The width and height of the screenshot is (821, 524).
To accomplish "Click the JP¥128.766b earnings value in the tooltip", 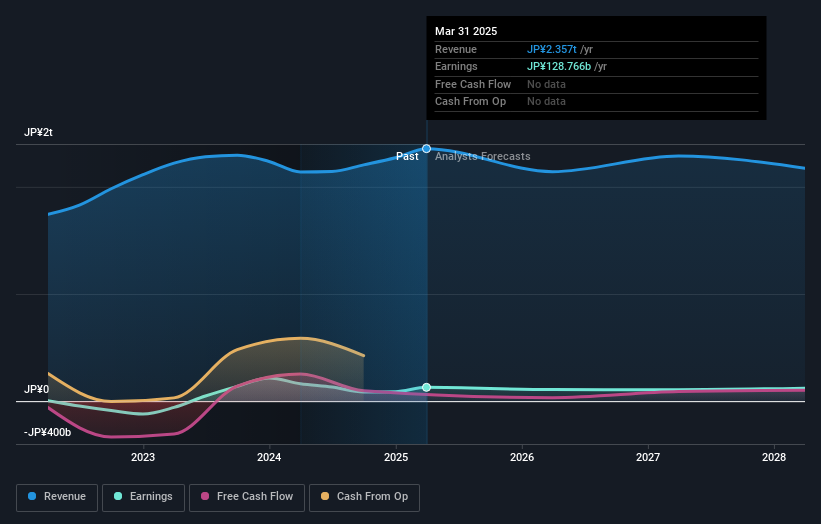I will pyautogui.click(x=559, y=66).
